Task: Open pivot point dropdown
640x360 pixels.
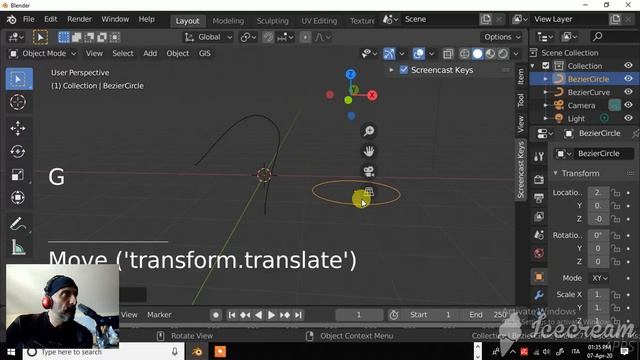Action: point(248,37)
